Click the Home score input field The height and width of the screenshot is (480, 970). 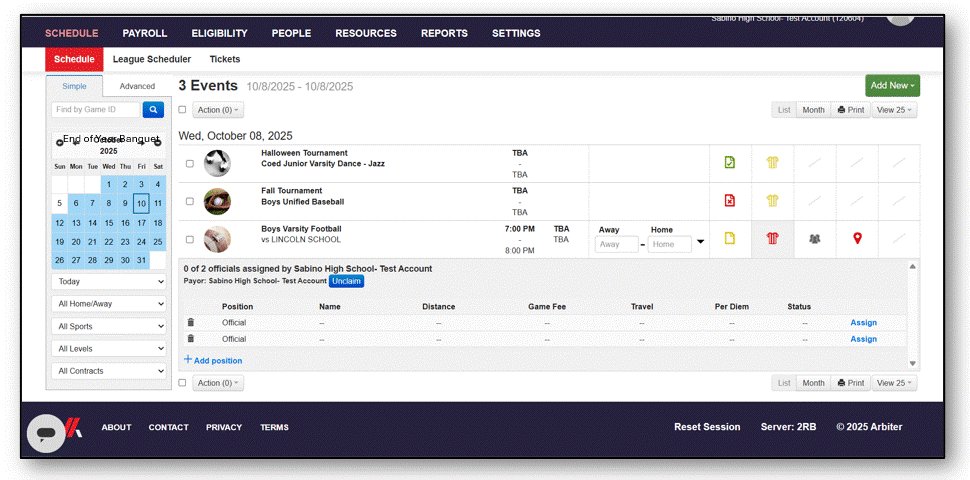point(669,244)
